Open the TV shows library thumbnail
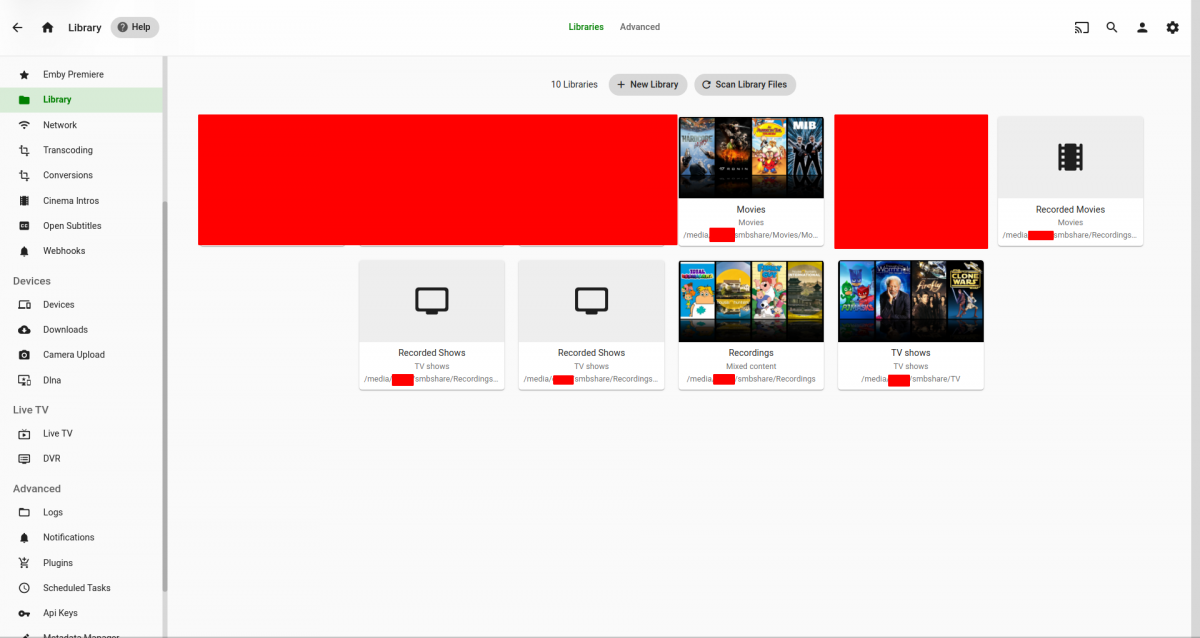 pyautogui.click(x=911, y=301)
